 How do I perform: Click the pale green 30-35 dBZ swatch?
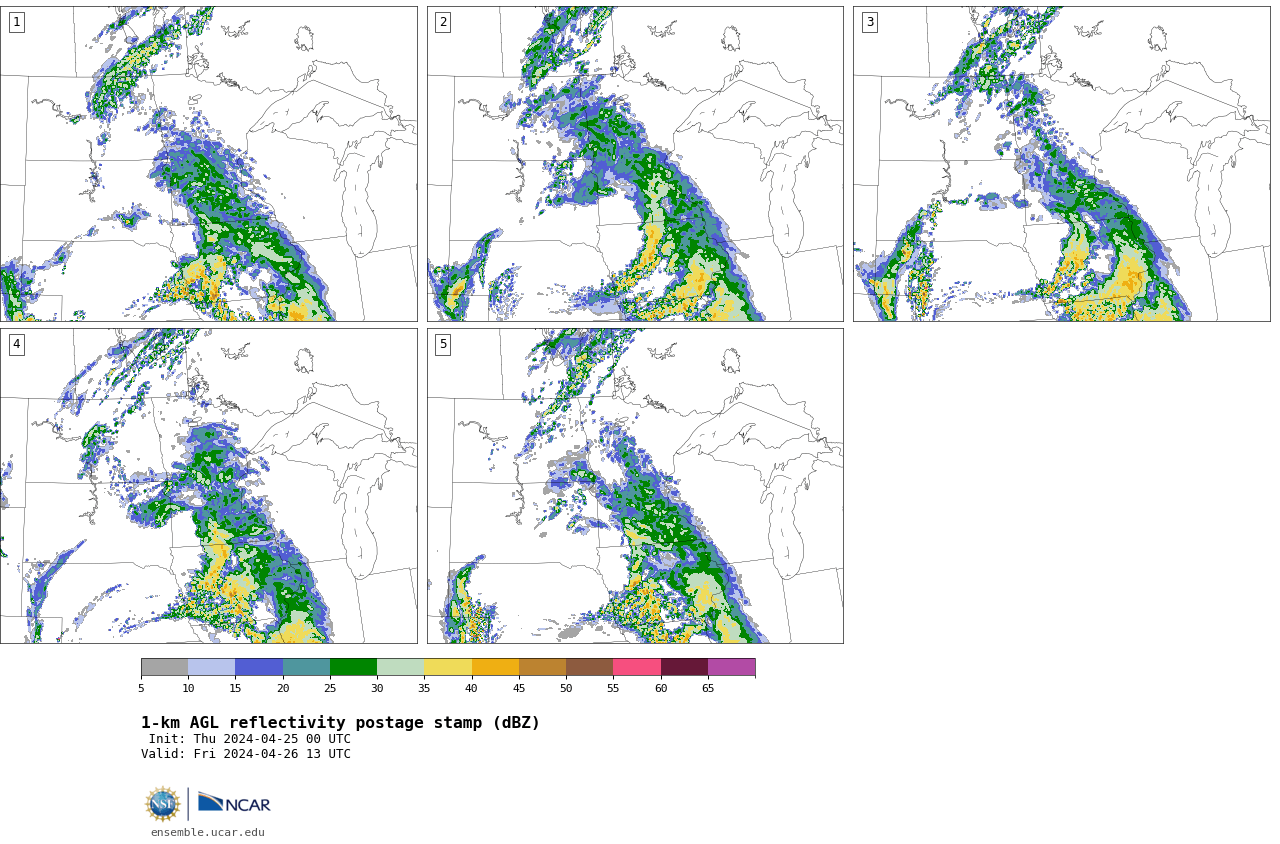[x=400, y=667]
